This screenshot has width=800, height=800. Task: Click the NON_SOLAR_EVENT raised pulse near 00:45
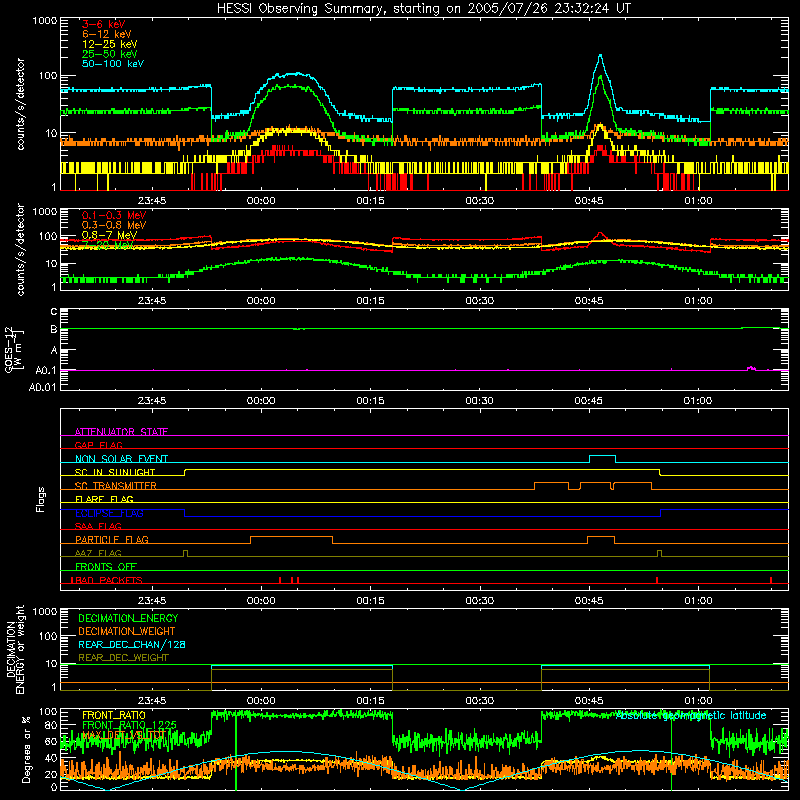(602, 456)
